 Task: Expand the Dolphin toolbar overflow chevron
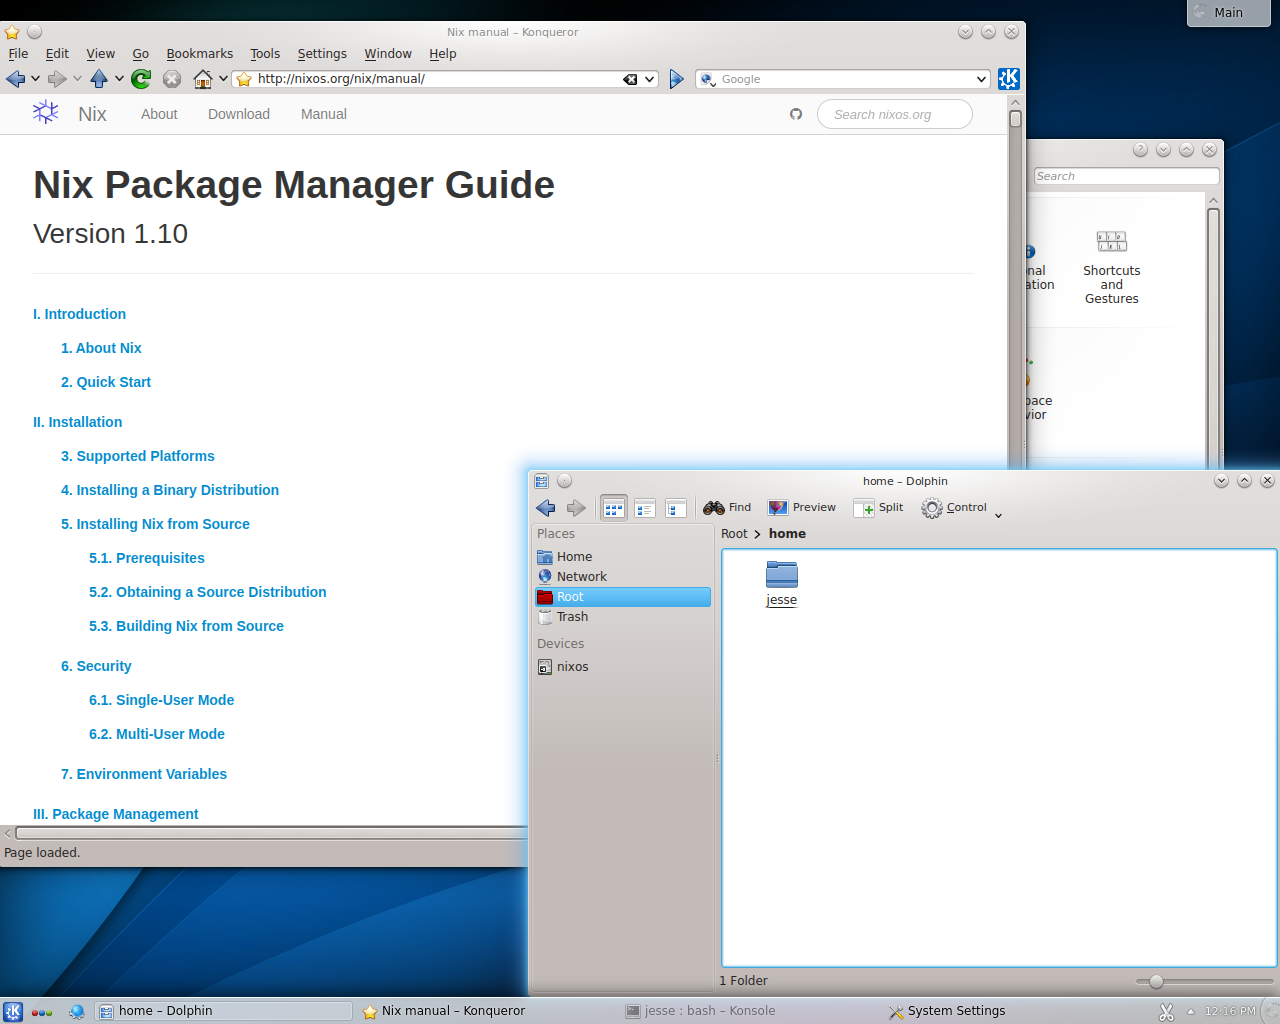point(998,515)
